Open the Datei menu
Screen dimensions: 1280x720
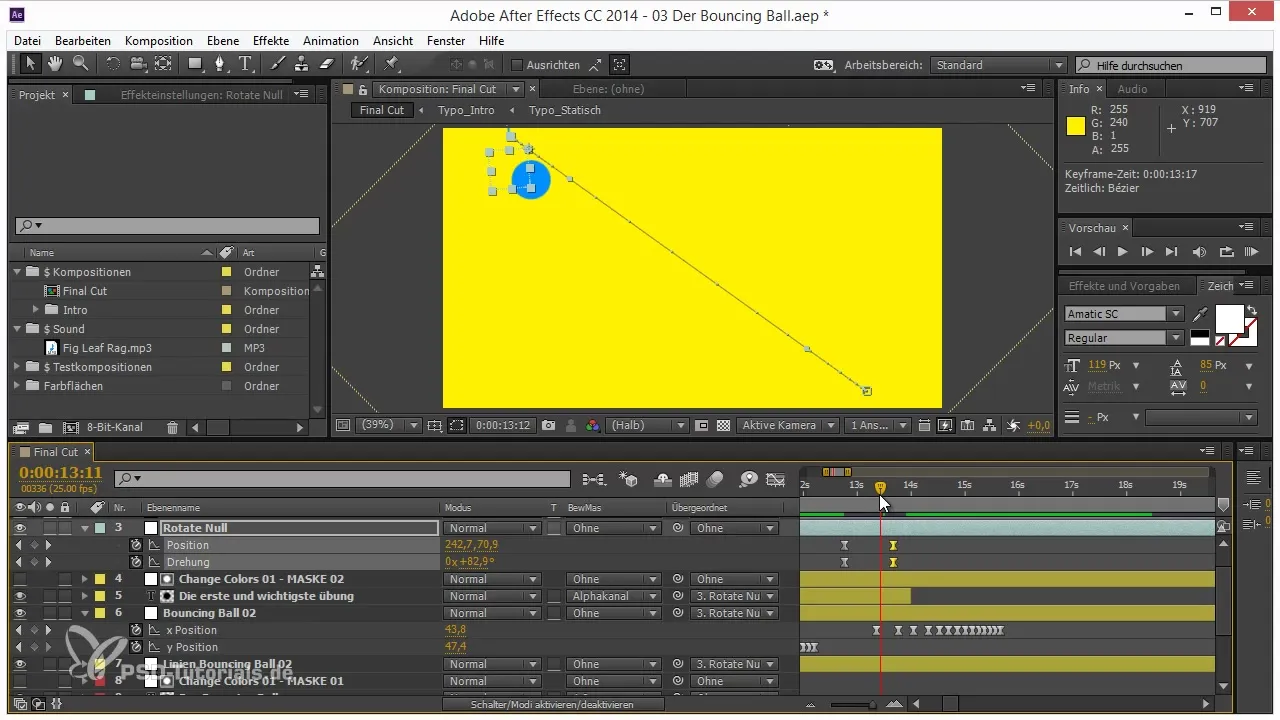coord(28,41)
